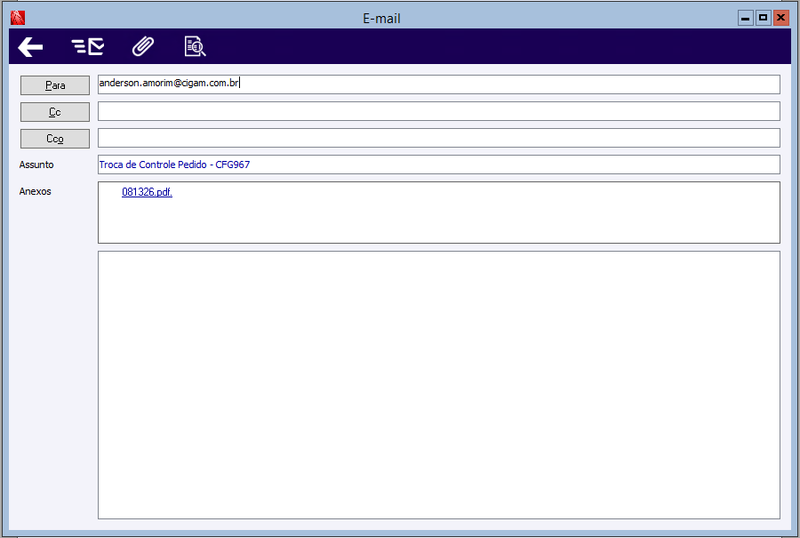The width and height of the screenshot is (800, 538).
Task: Go back using the white arrow icon
Action: click(30, 47)
